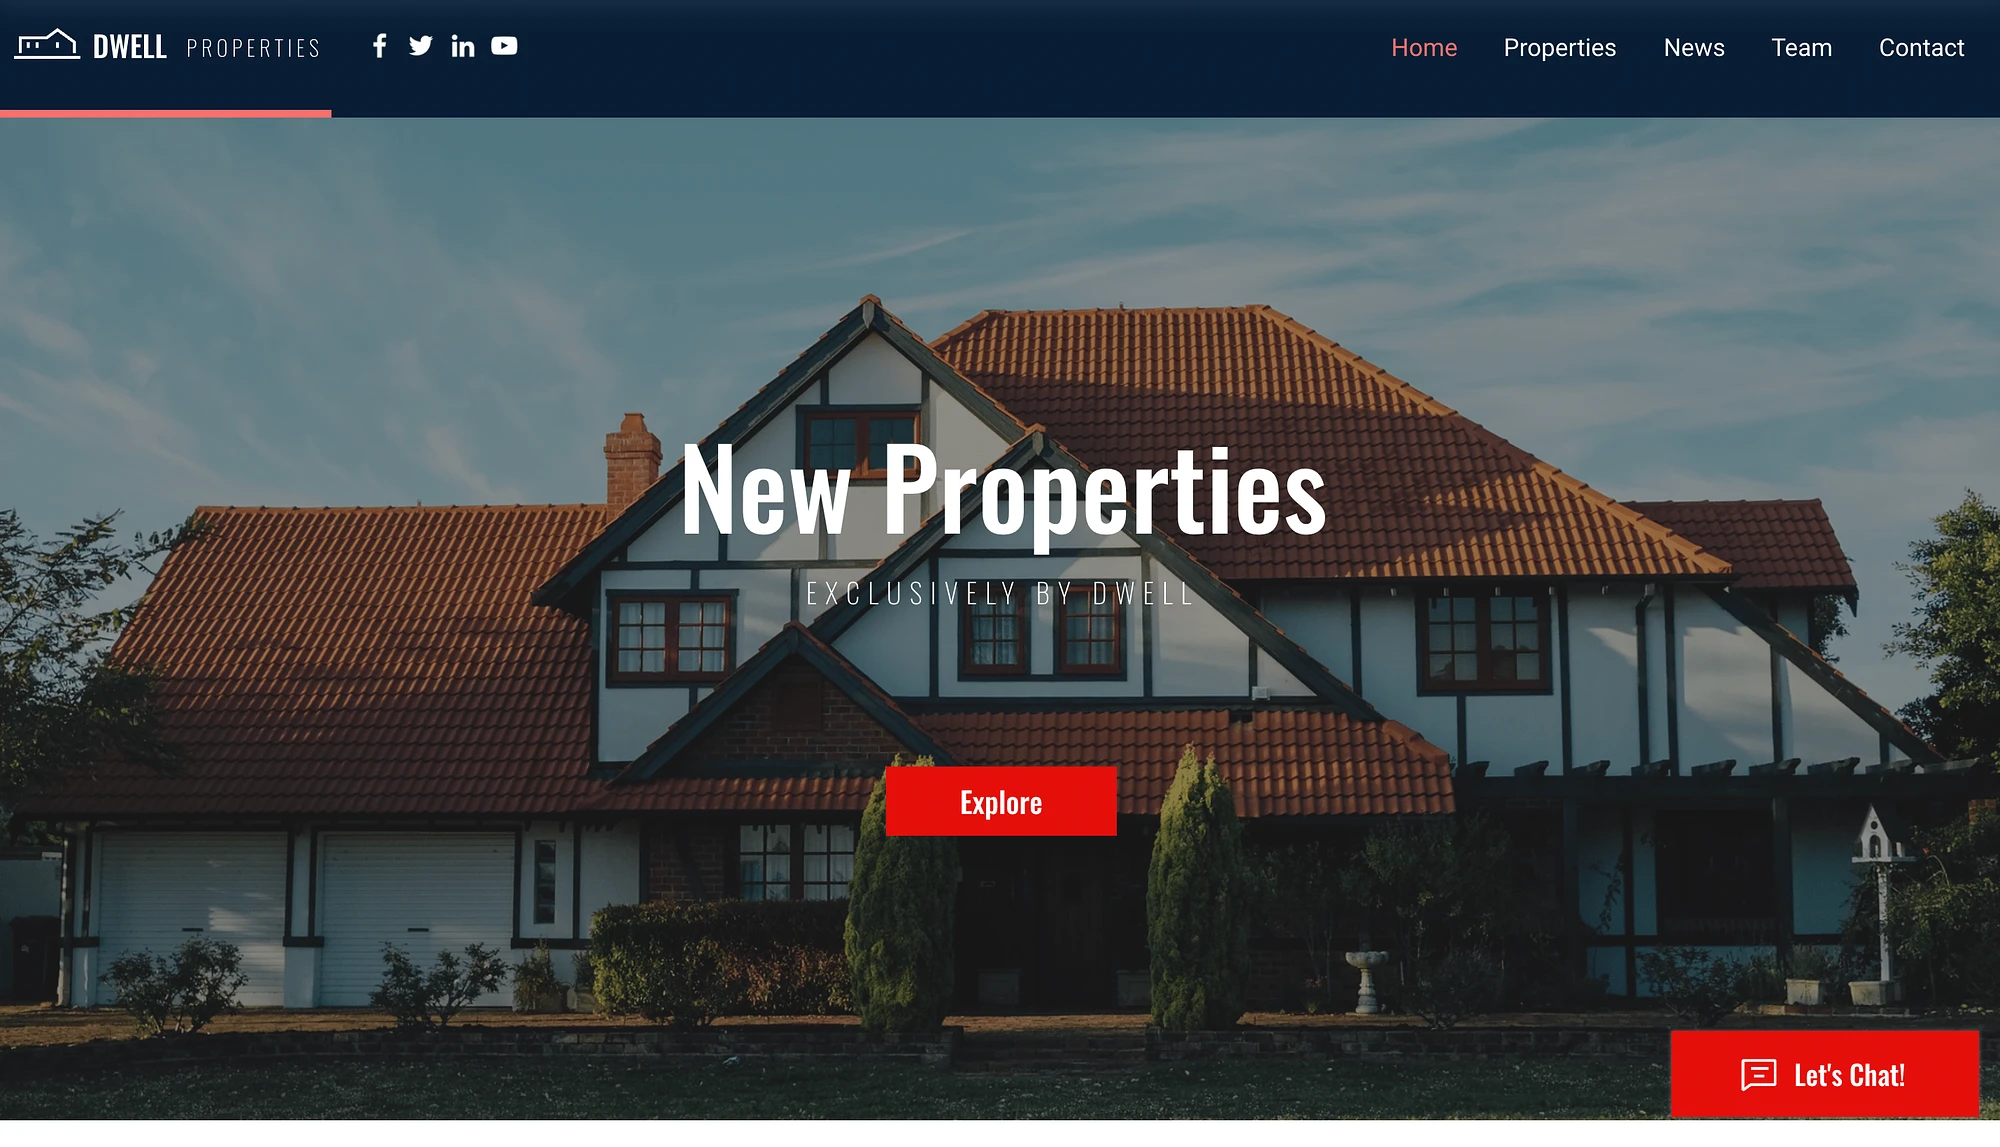Click the Facebook social media icon
Viewport: 2000px width, 1147px height.
379,47
